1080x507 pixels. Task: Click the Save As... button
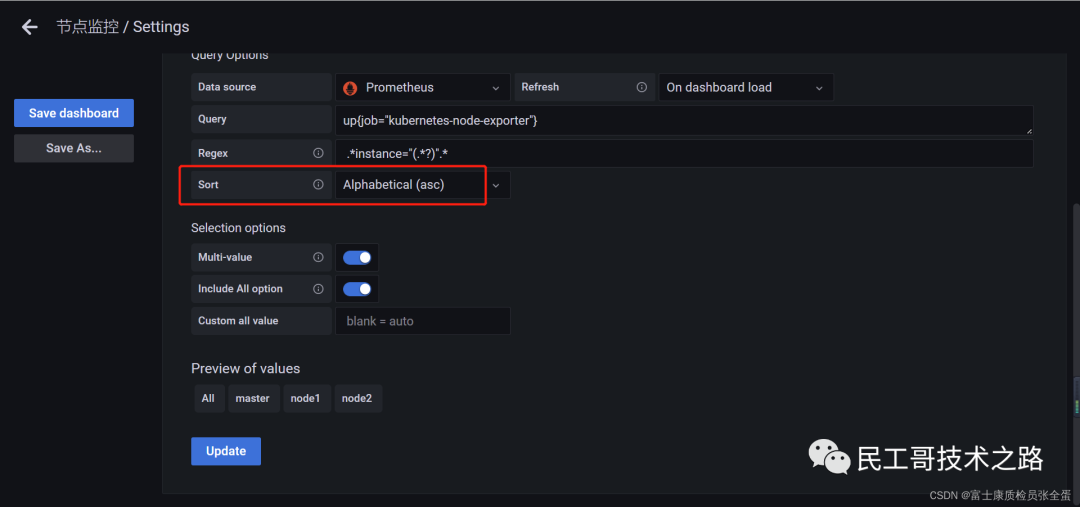[74, 148]
